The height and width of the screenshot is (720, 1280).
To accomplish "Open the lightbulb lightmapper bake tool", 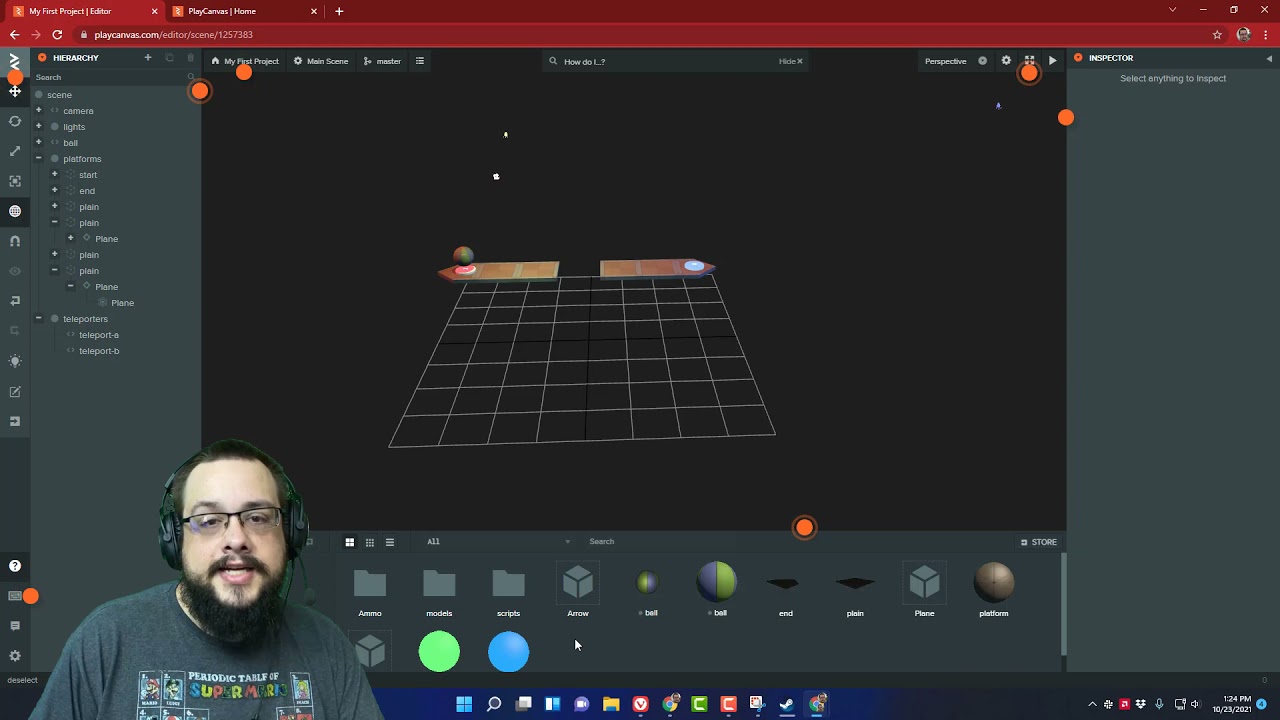I will (15, 361).
